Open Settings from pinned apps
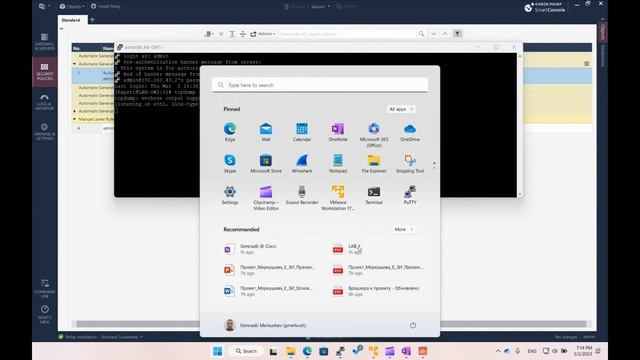 [230, 195]
